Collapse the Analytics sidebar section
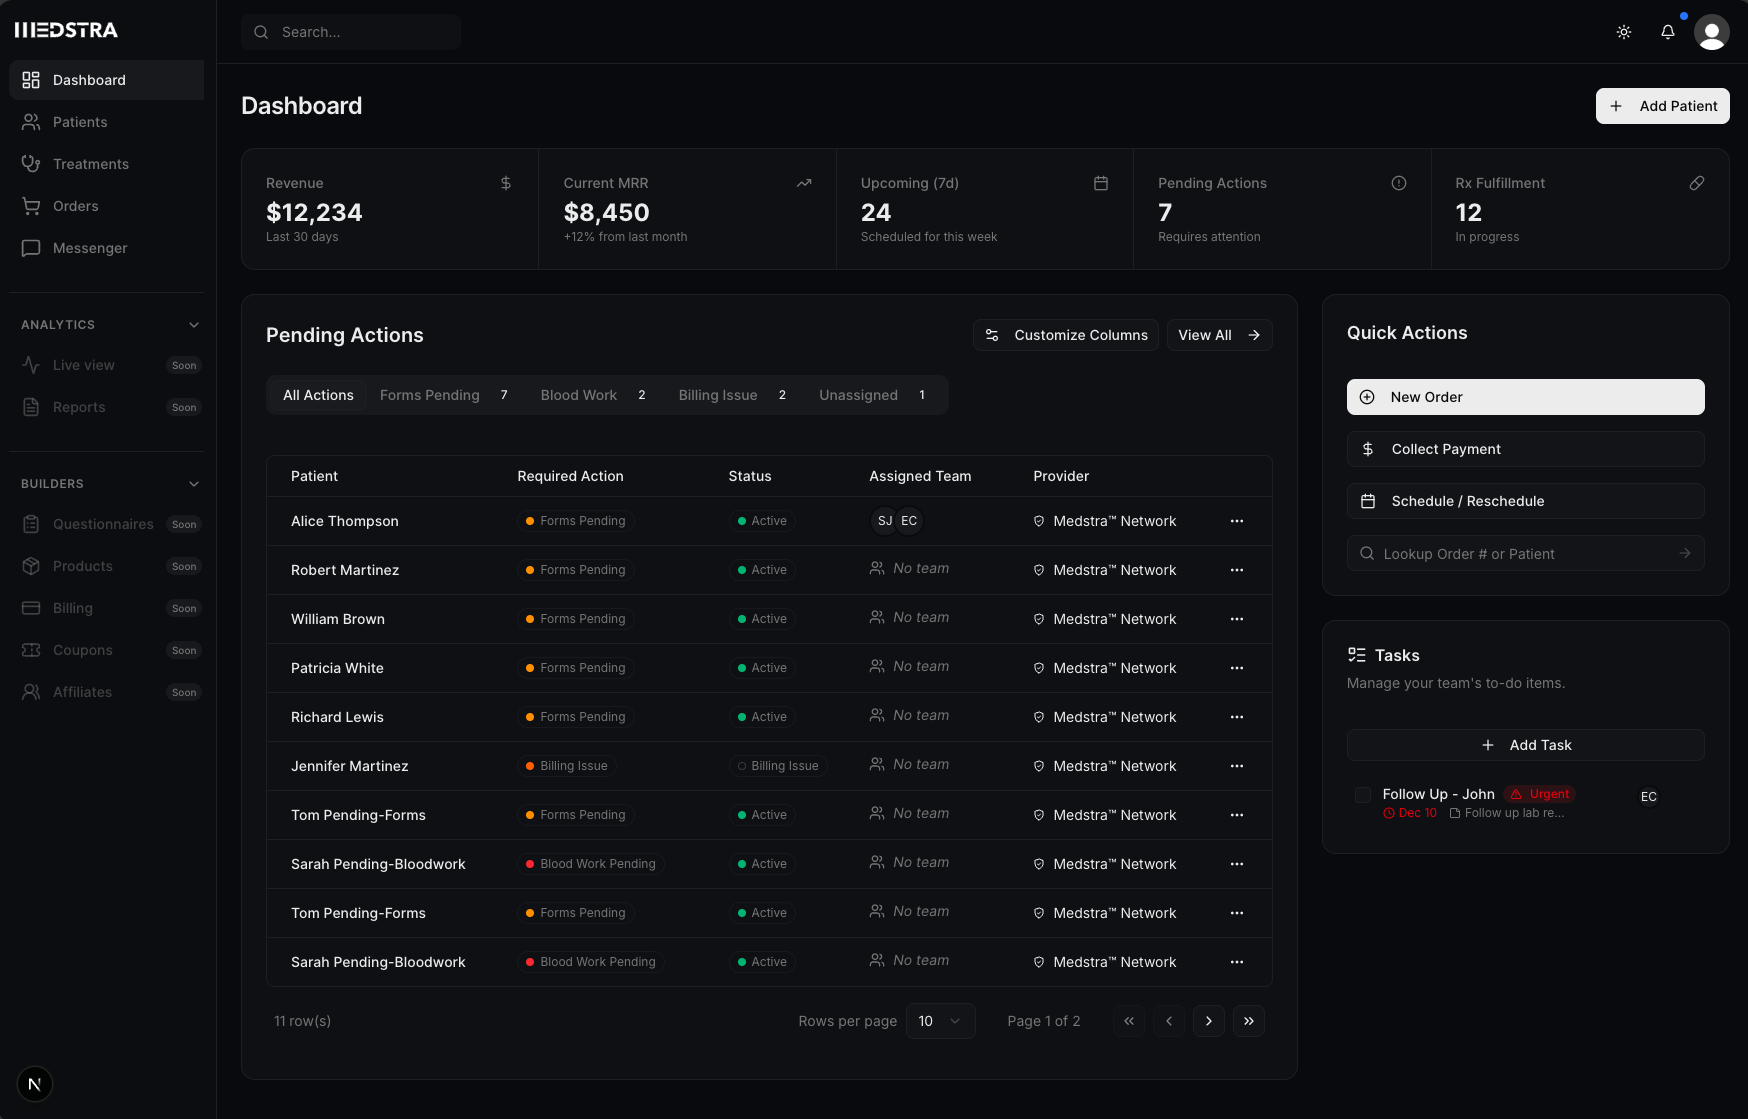 (x=194, y=324)
